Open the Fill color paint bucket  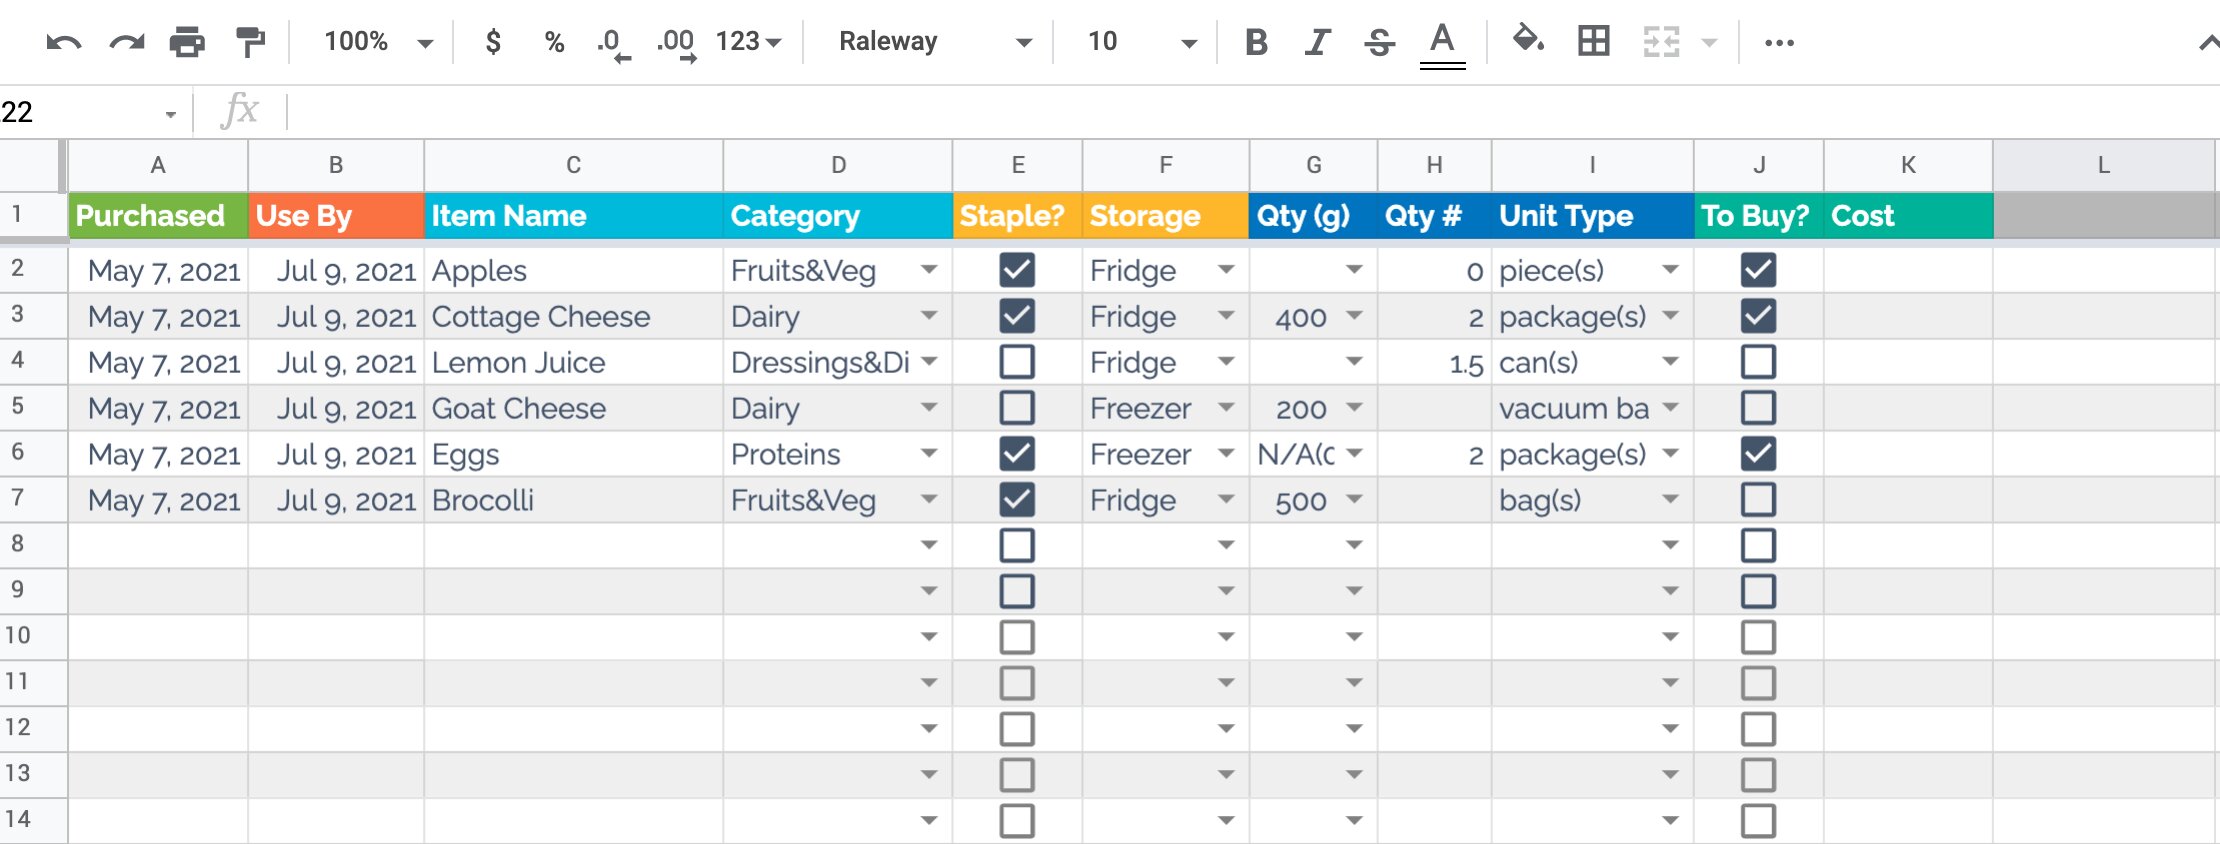pos(1527,42)
